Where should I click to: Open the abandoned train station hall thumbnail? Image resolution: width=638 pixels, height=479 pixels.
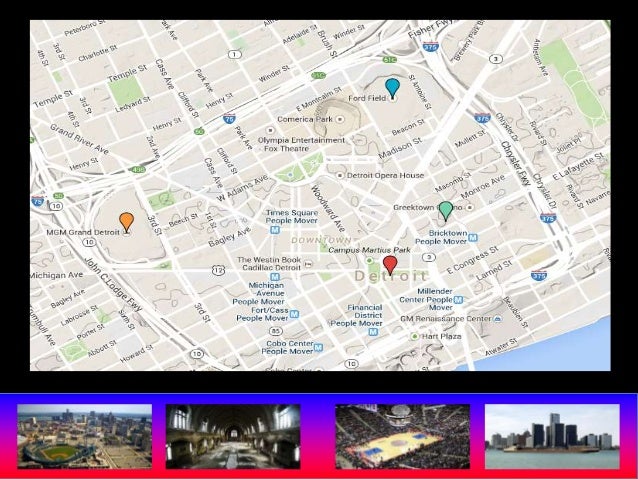(x=233, y=436)
